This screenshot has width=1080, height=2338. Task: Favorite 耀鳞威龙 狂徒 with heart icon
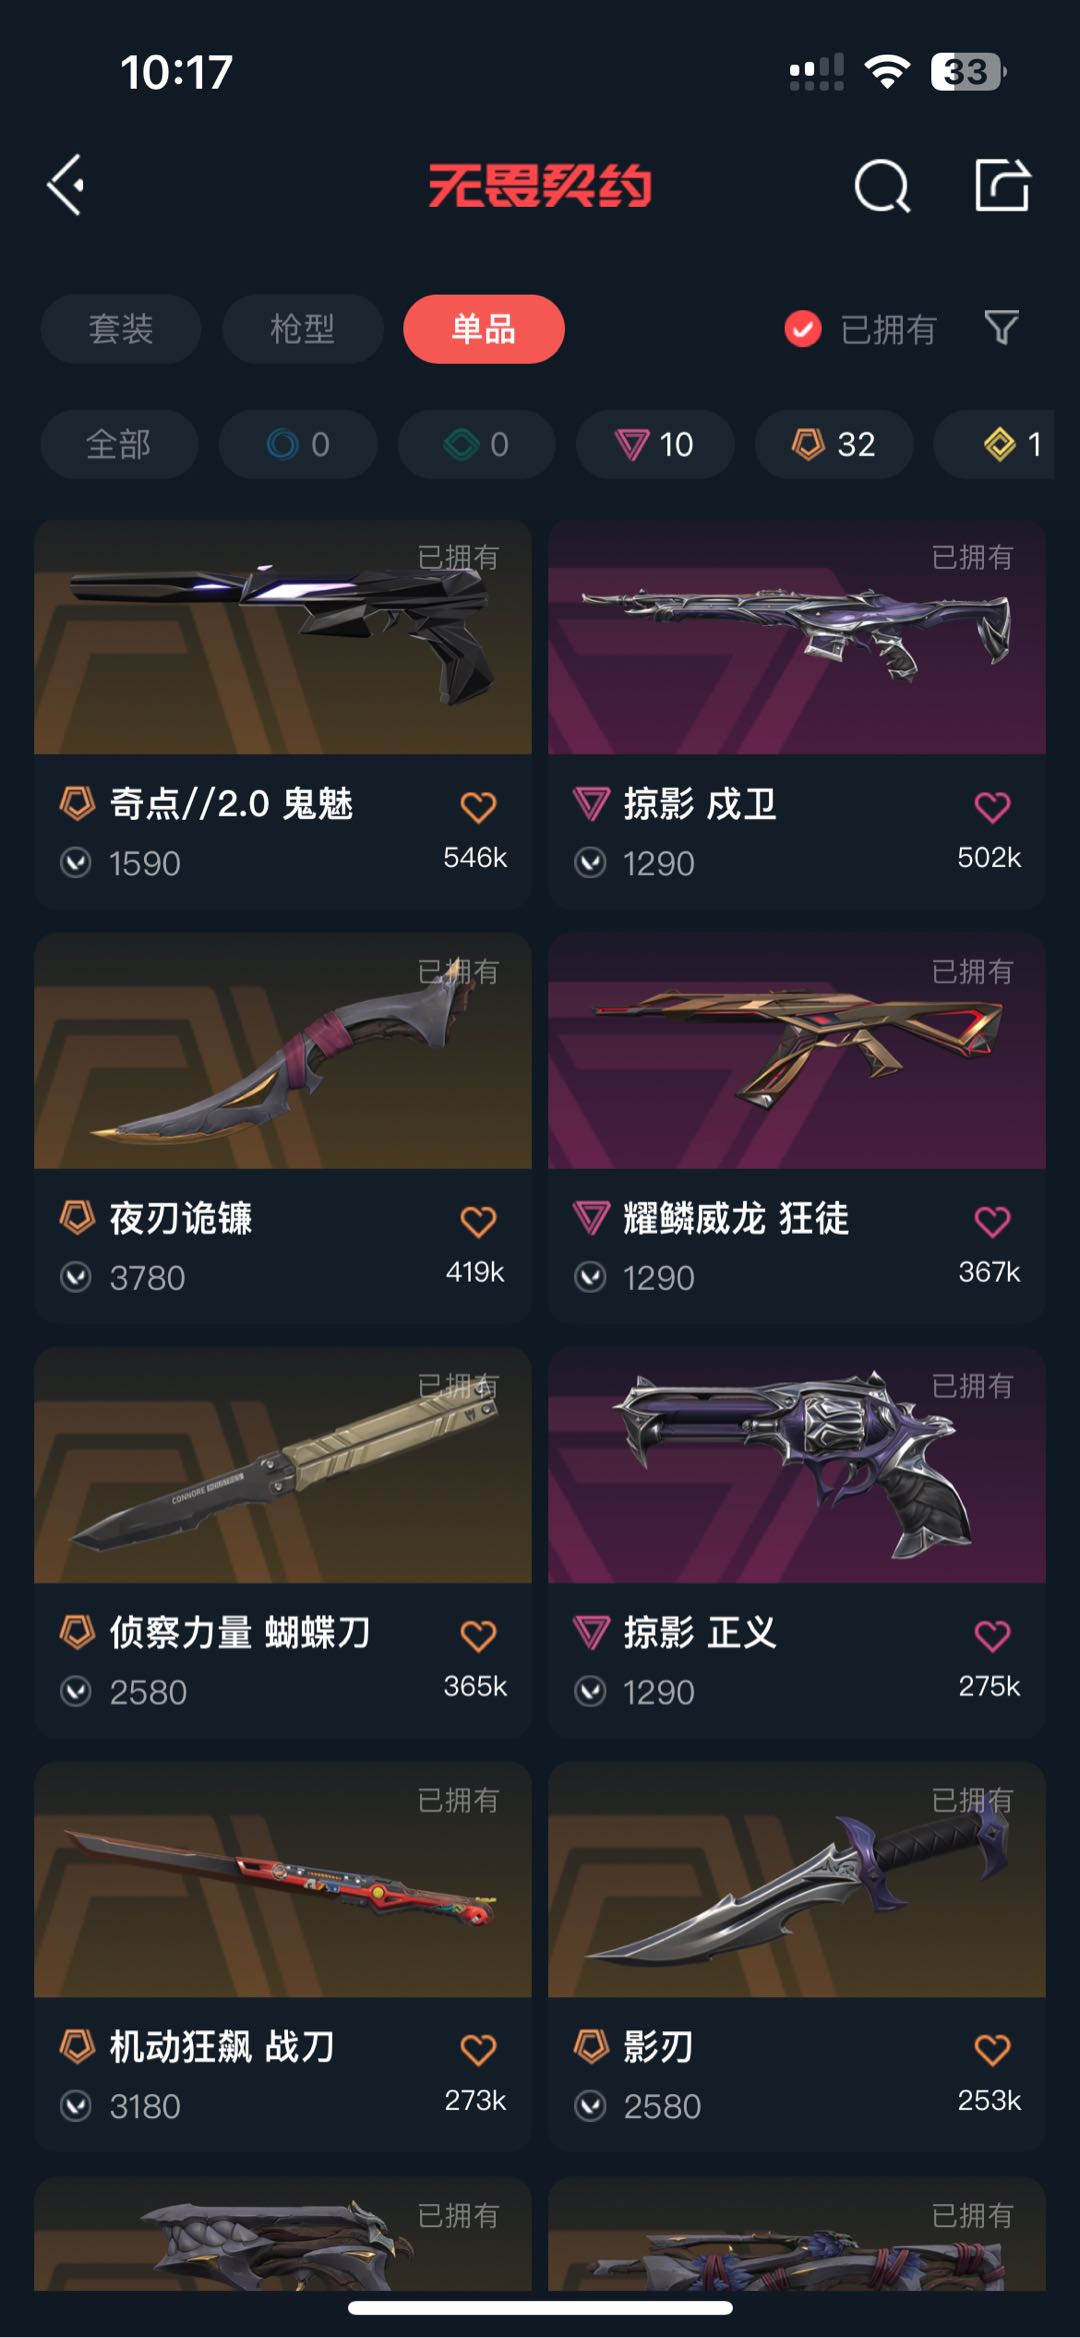click(992, 1221)
